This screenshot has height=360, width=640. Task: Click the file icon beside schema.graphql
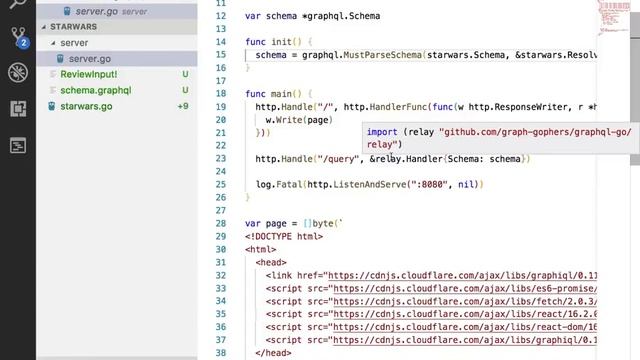pos(53,90)
